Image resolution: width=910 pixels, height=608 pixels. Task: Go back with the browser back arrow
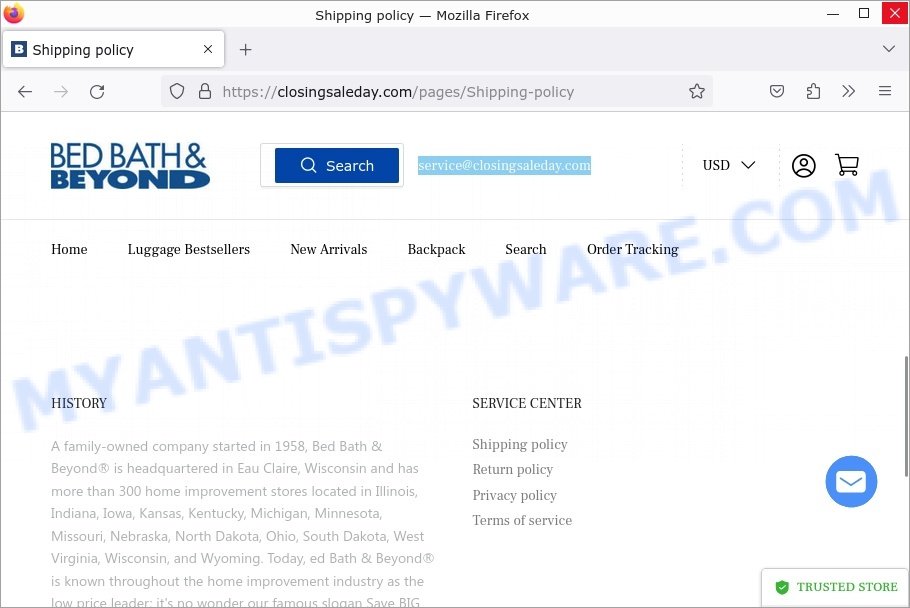click(25, 92)
